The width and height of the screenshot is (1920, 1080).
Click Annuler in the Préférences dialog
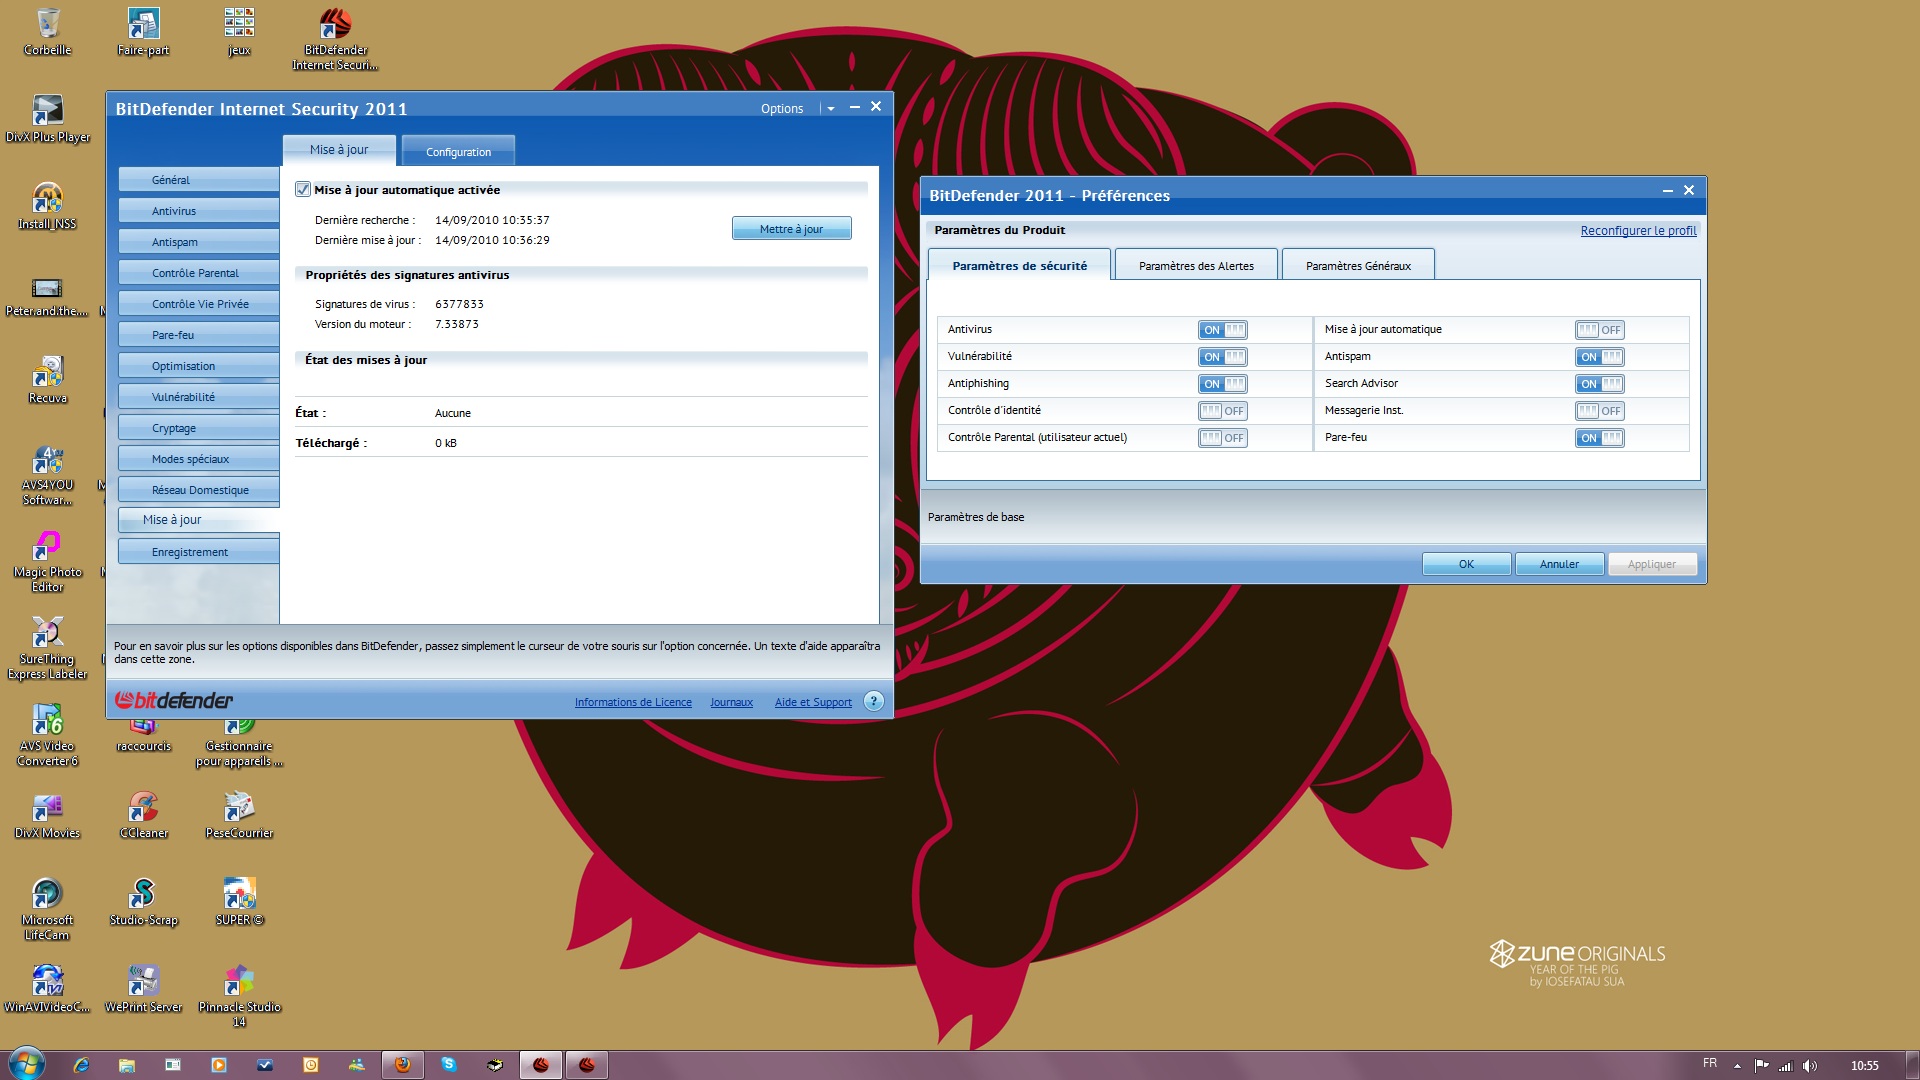pyautogui.click(x=1559, y=564)
